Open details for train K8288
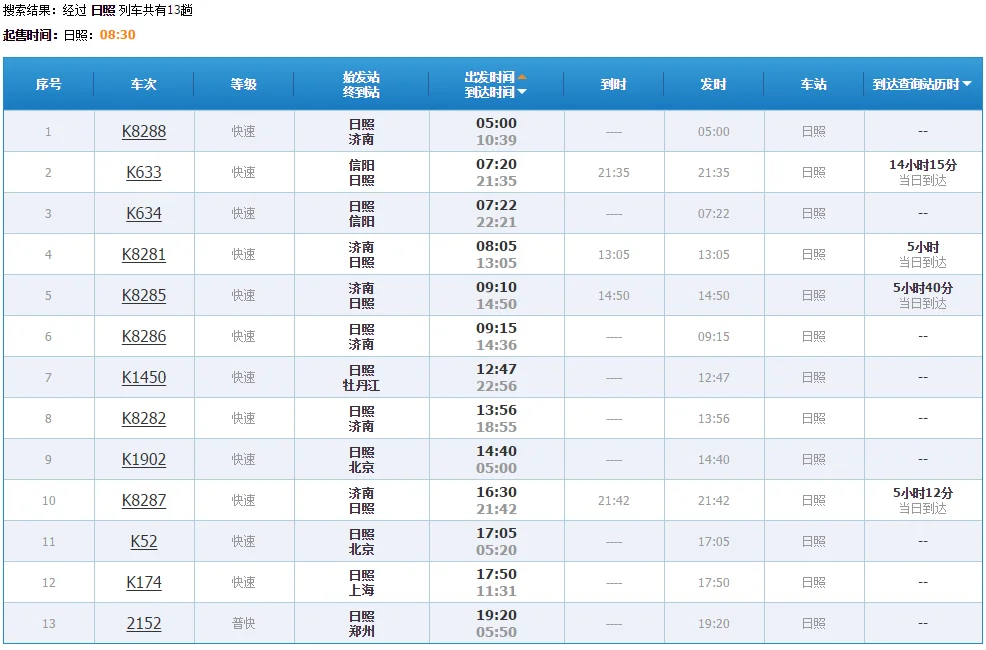The height and width of the screenshot is (650, 986). pos(143,131)
